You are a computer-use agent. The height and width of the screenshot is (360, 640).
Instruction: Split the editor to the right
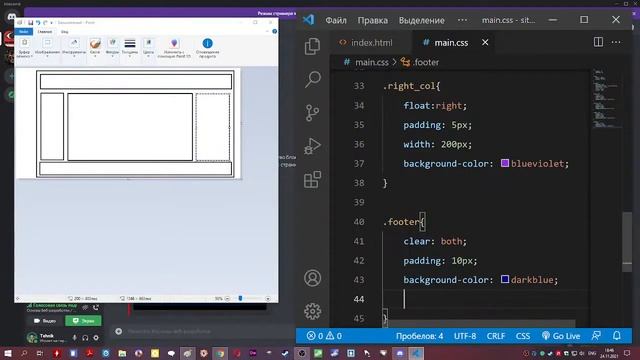tap(598, 42)
